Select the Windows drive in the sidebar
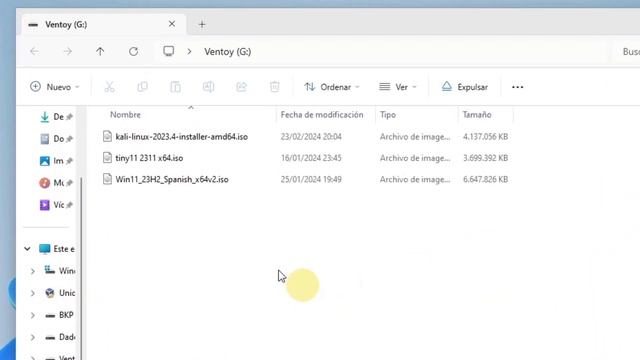The height and width of the screenshot is (360, 640). click(60, 271)
